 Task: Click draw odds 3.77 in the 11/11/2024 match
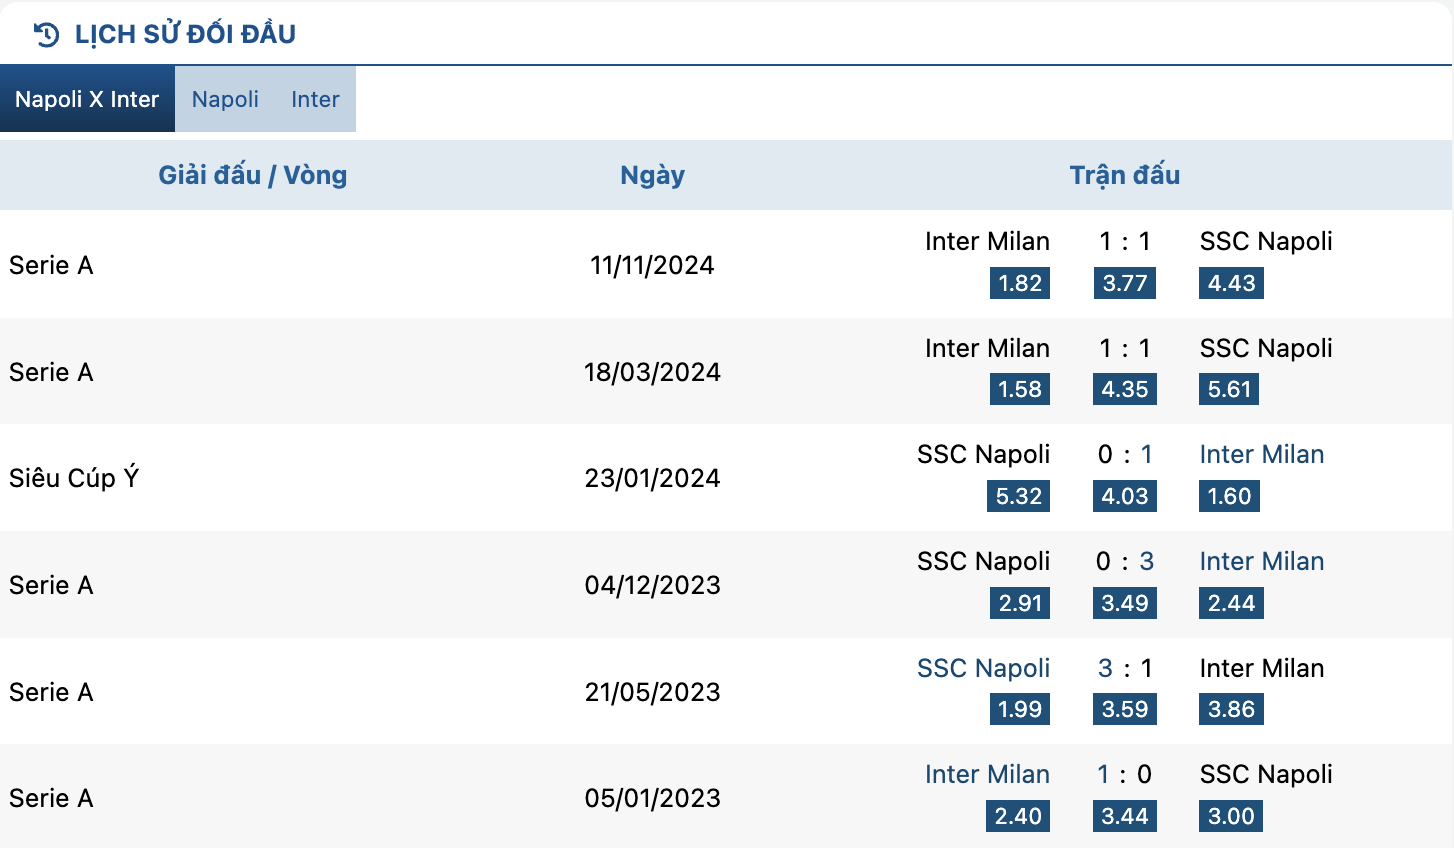coord(1125,283)
